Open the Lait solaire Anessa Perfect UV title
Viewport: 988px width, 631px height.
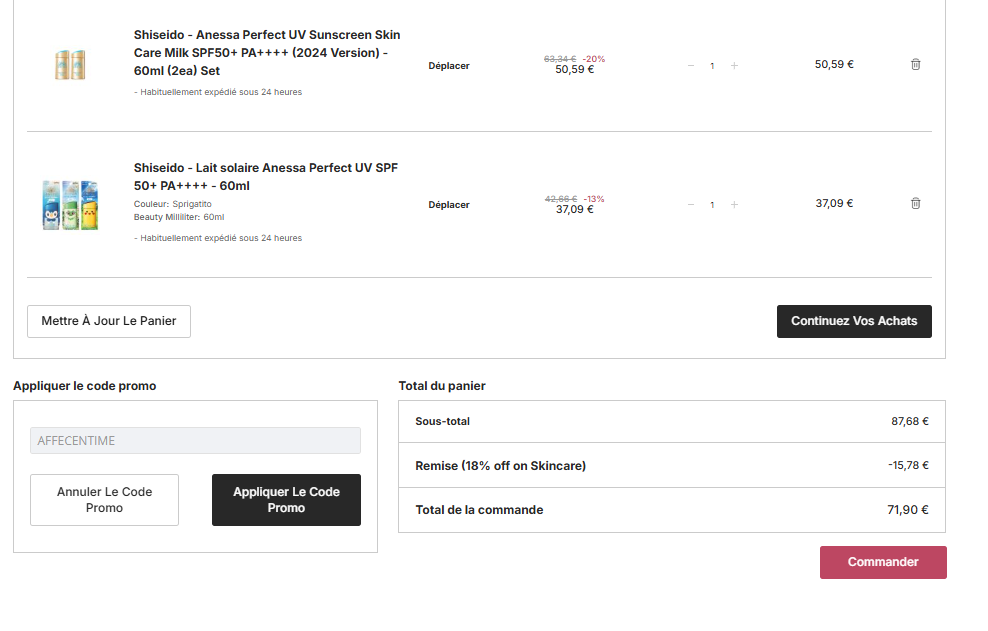[x=266, y=177]
